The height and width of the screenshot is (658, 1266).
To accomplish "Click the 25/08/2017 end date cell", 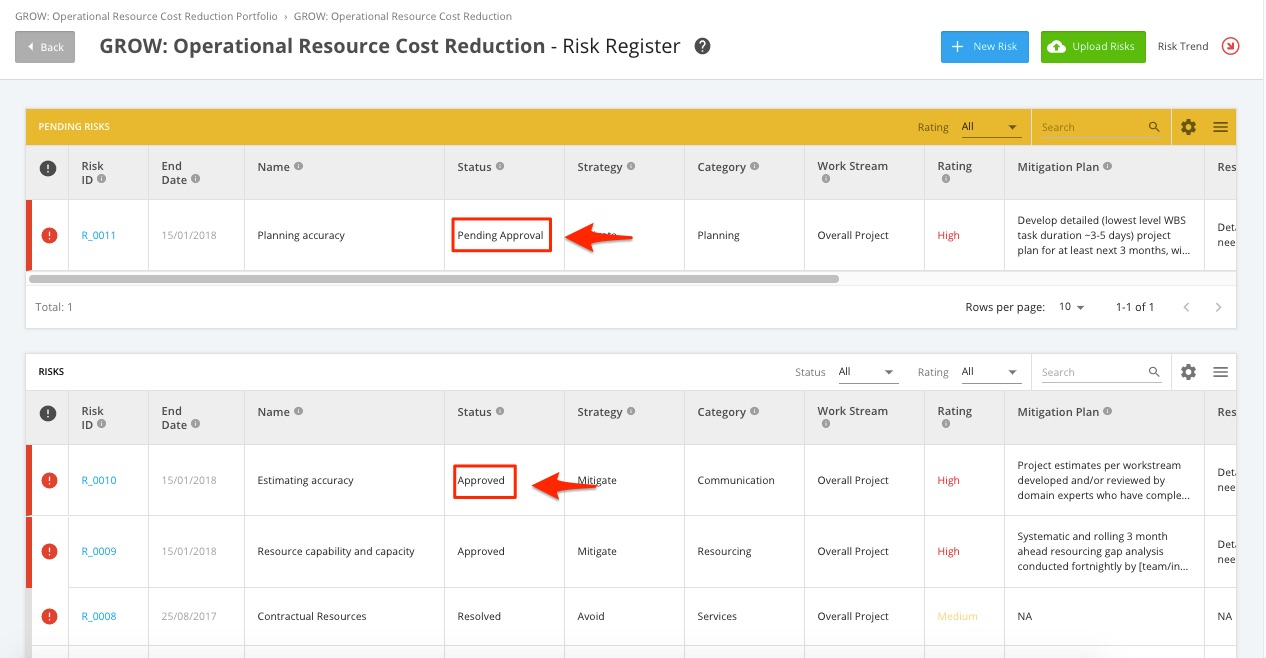I will click(x=197, y=617).
